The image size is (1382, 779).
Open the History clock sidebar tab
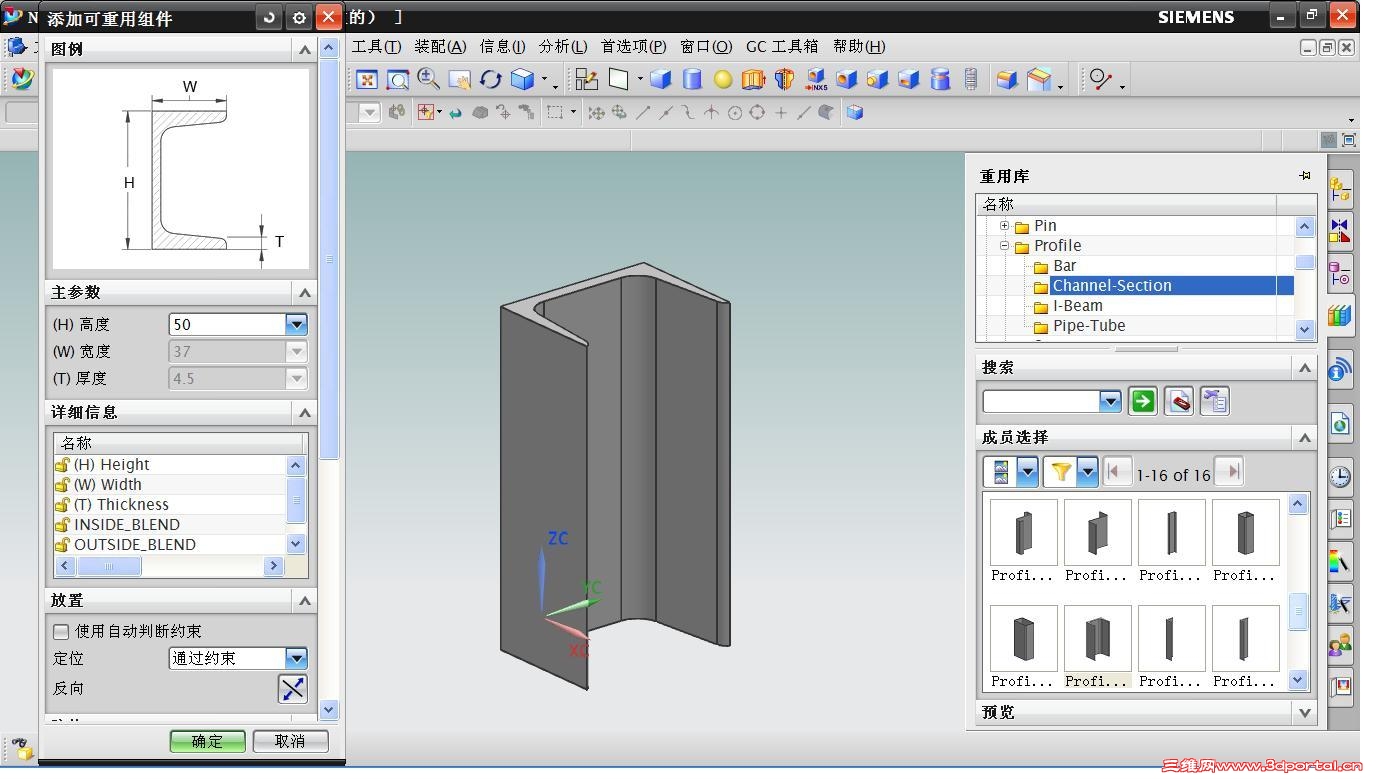[1340, 476]
